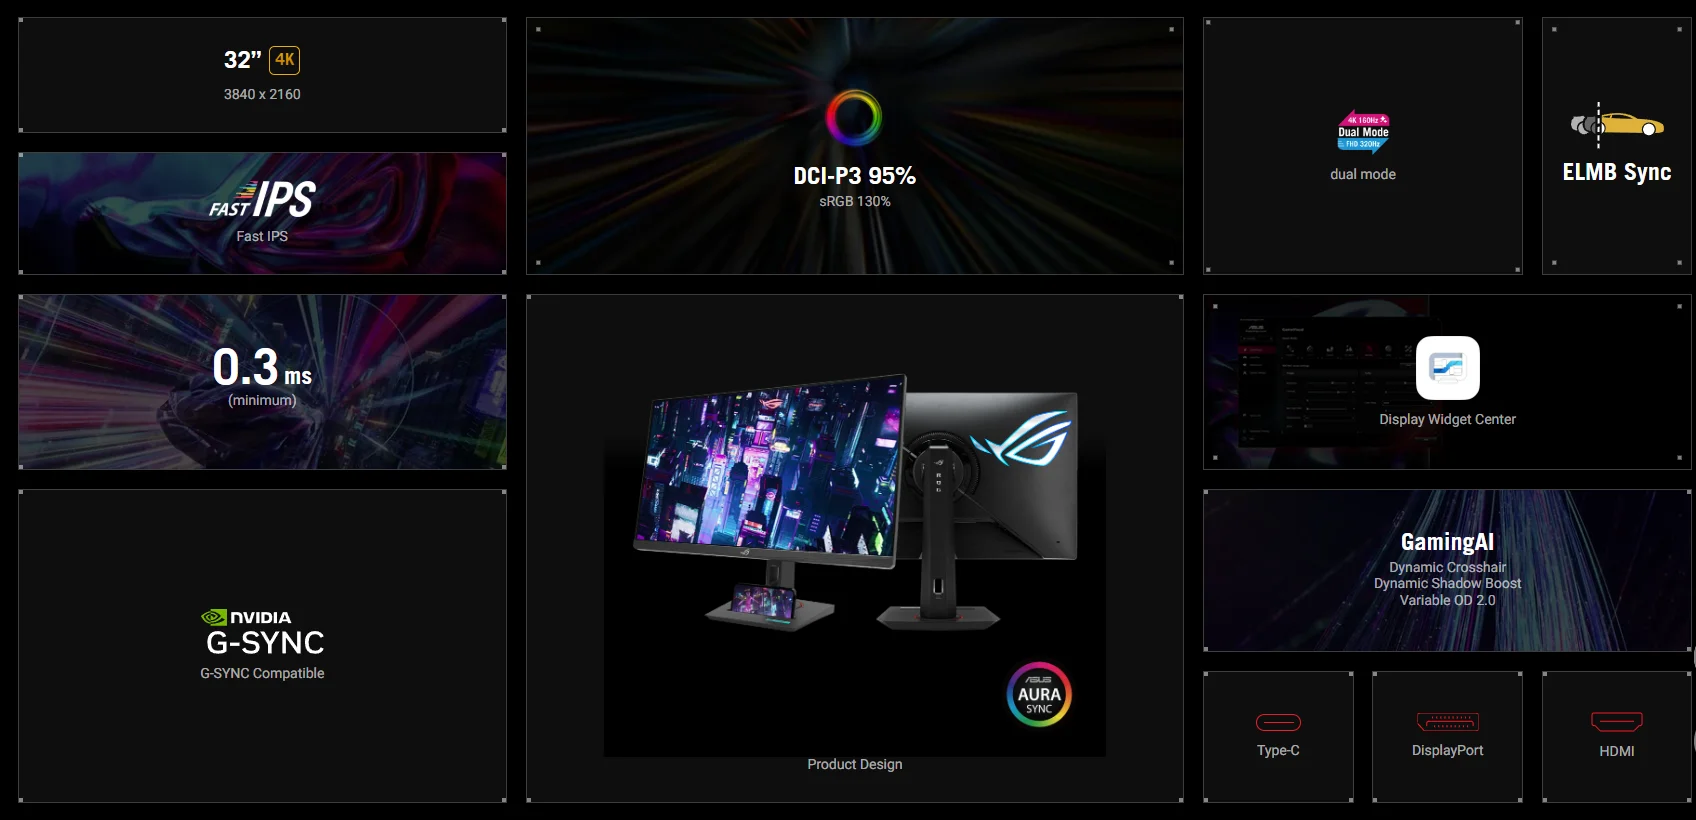Select the Type-C port icon
The width and height of the screenshot is (1696, 820).
point(1278,722)
